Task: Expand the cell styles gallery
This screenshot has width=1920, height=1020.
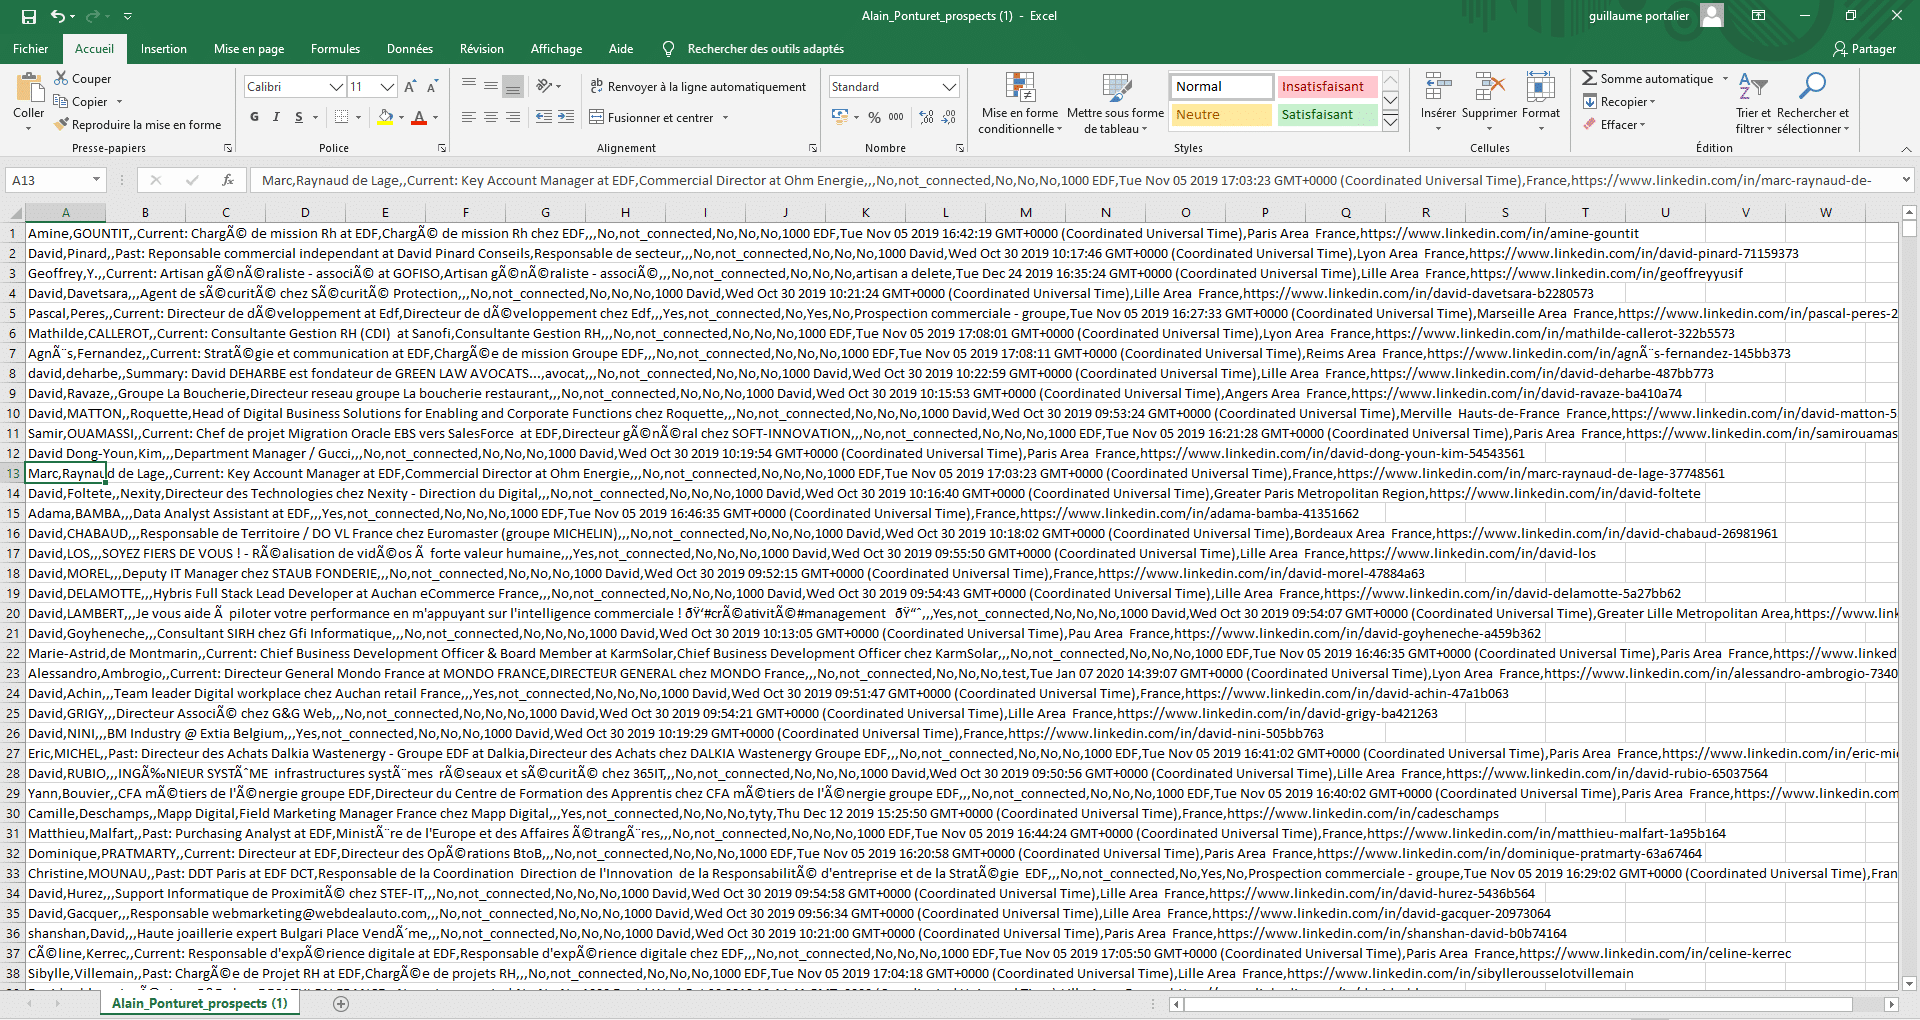Action: coord(1390,121)
